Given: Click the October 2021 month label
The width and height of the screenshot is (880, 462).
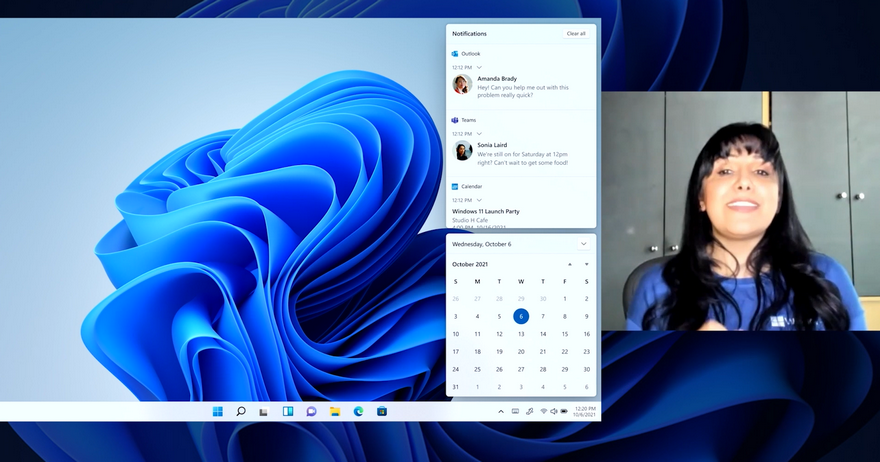Looking at the screenshot, I should pyautogui.click(x=470, y=264).
